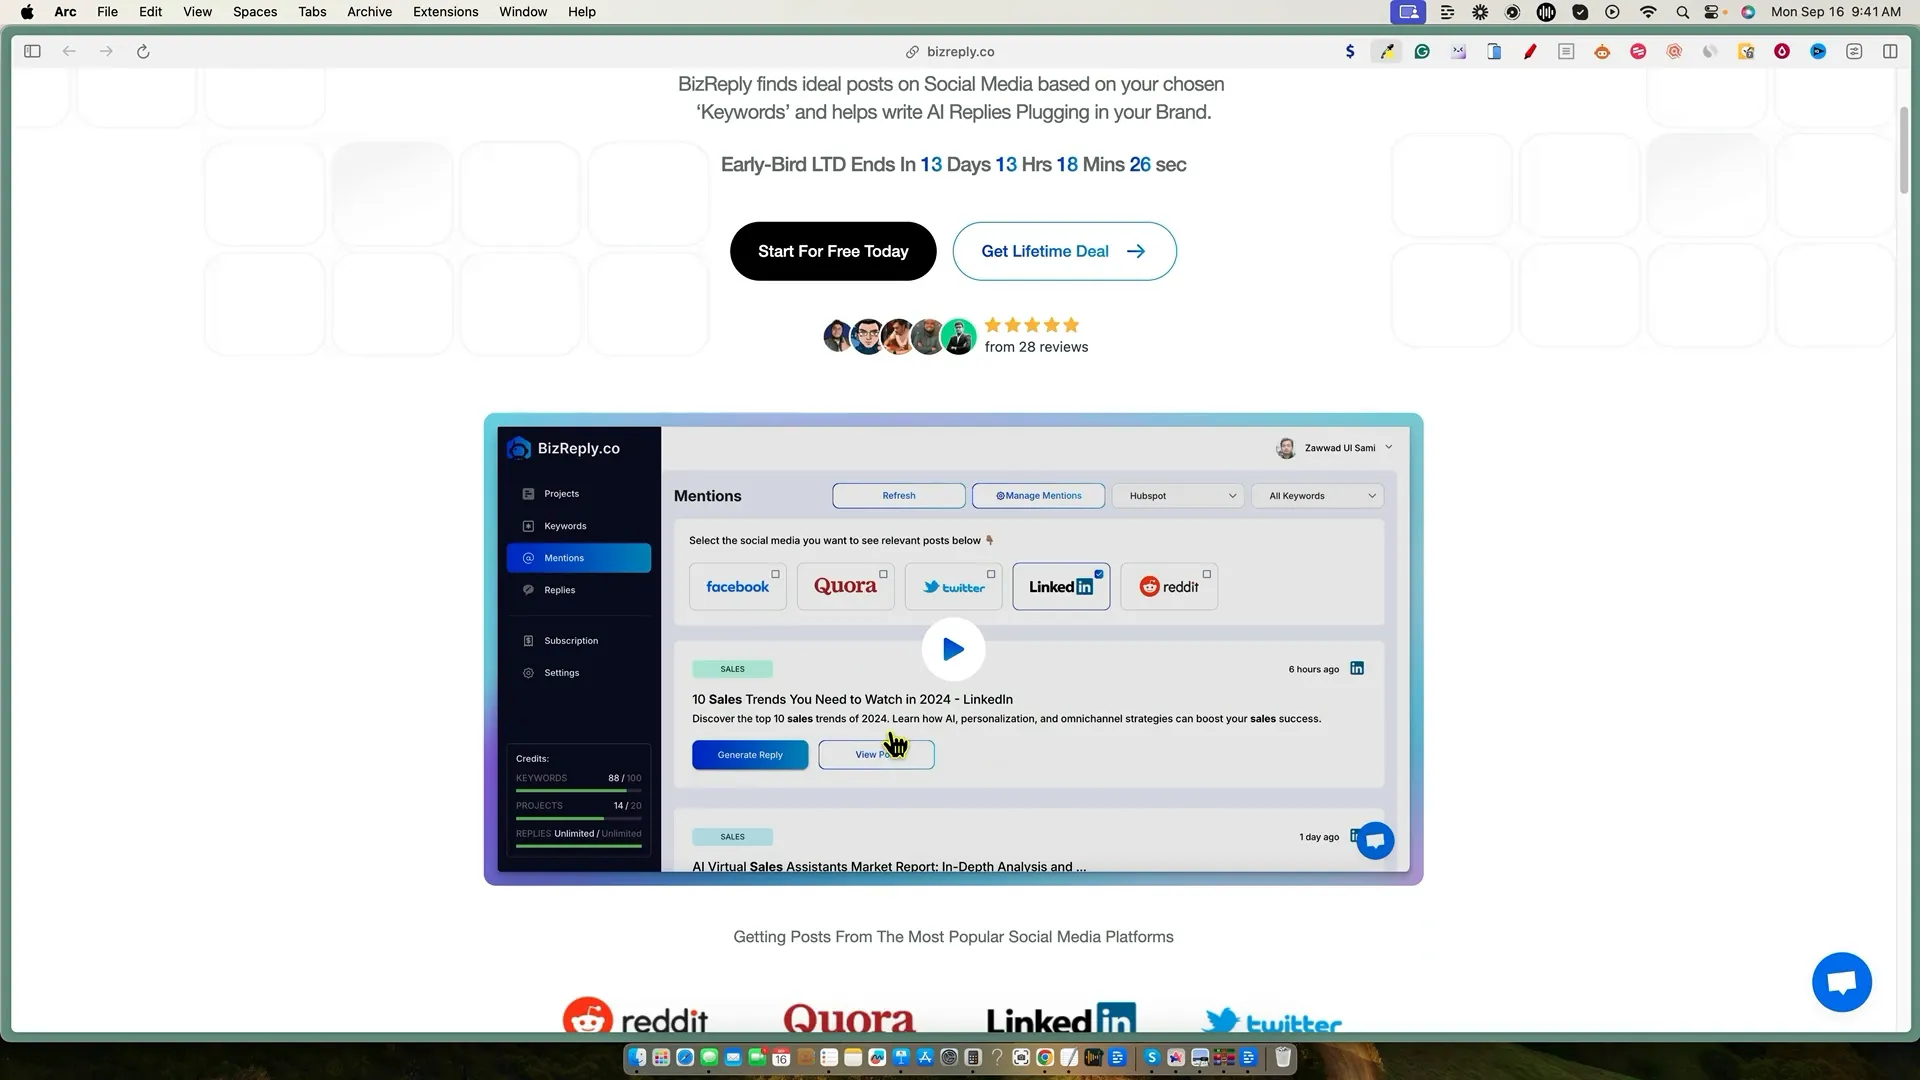Click the page vertical scrollbar

point(1904,150)
